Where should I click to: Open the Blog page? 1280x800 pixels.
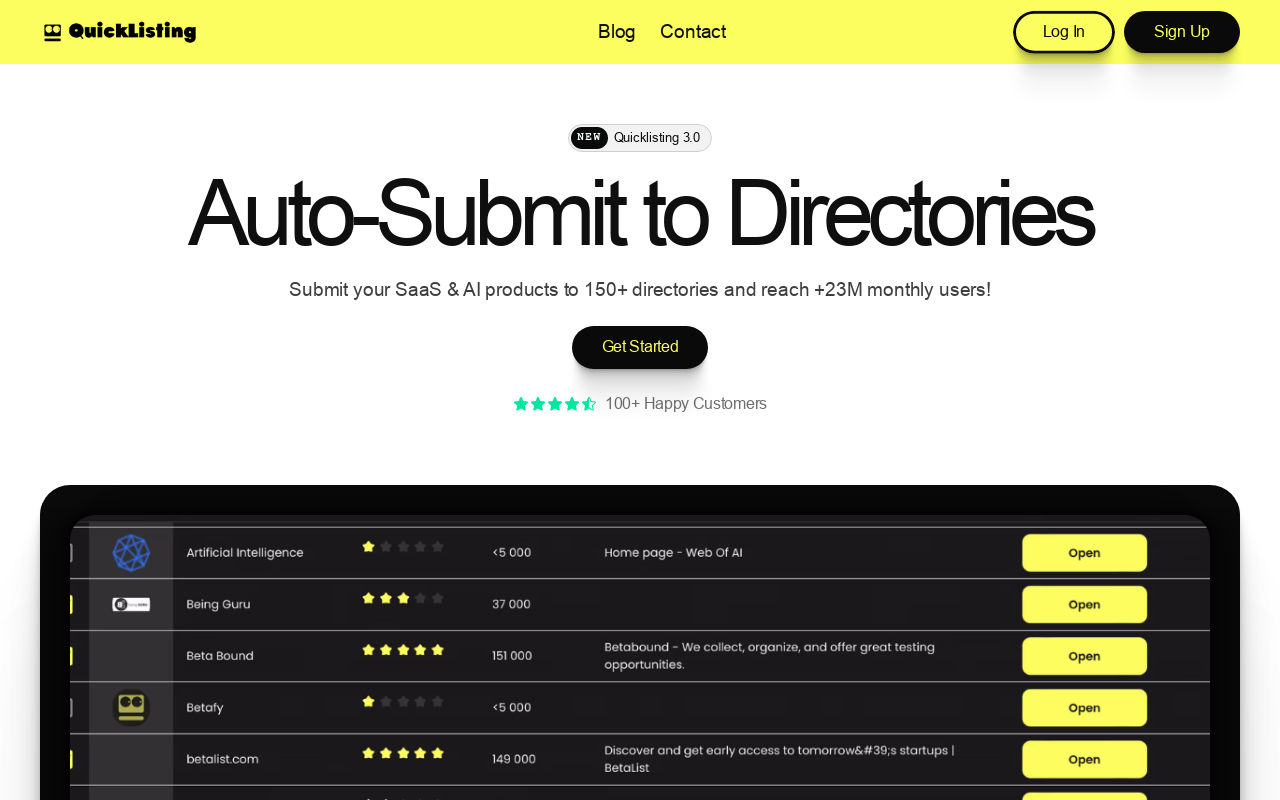616,32
